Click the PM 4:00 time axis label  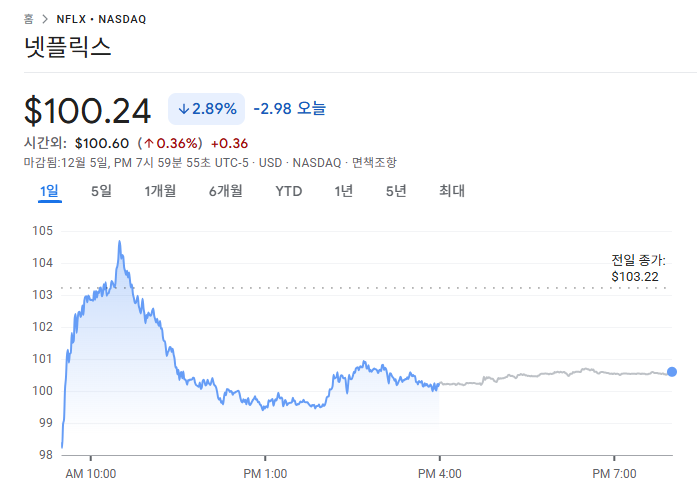(x=440, y=472)
